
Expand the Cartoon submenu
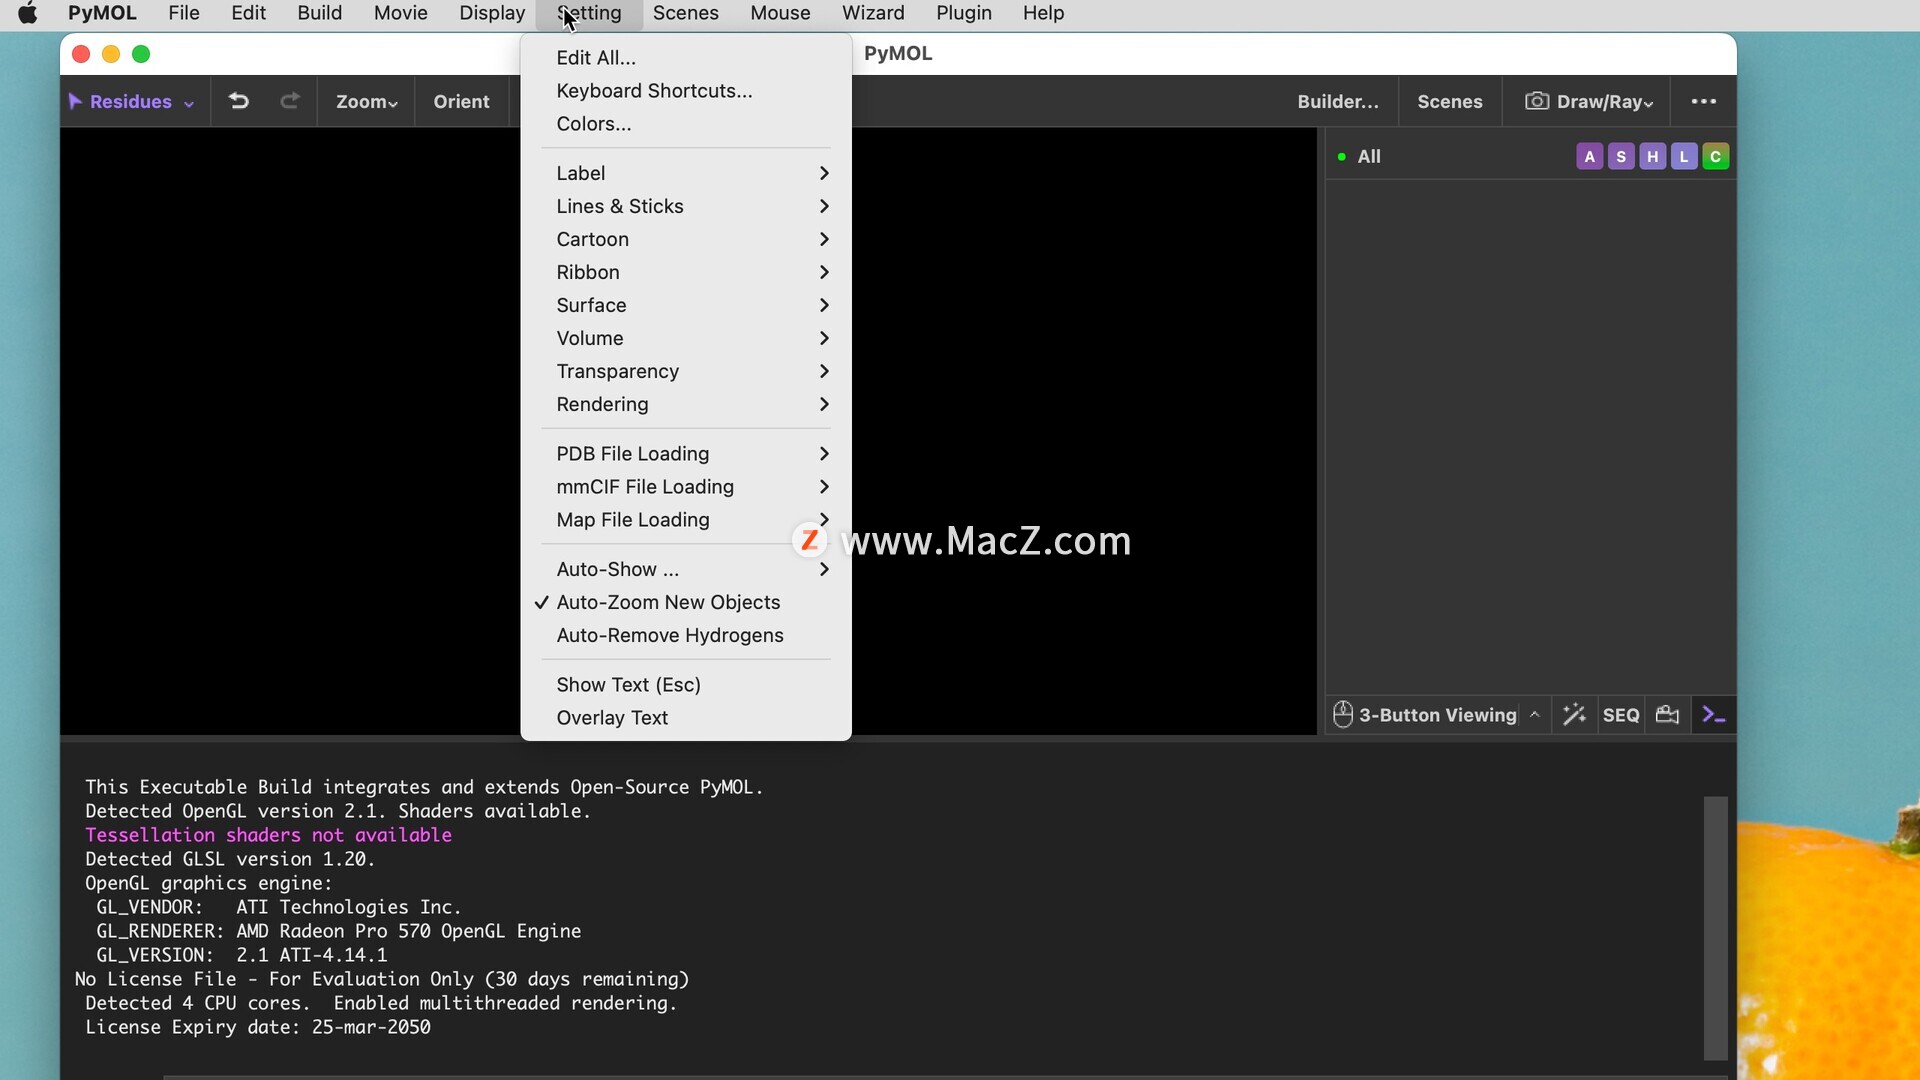[x=686, y=239]
